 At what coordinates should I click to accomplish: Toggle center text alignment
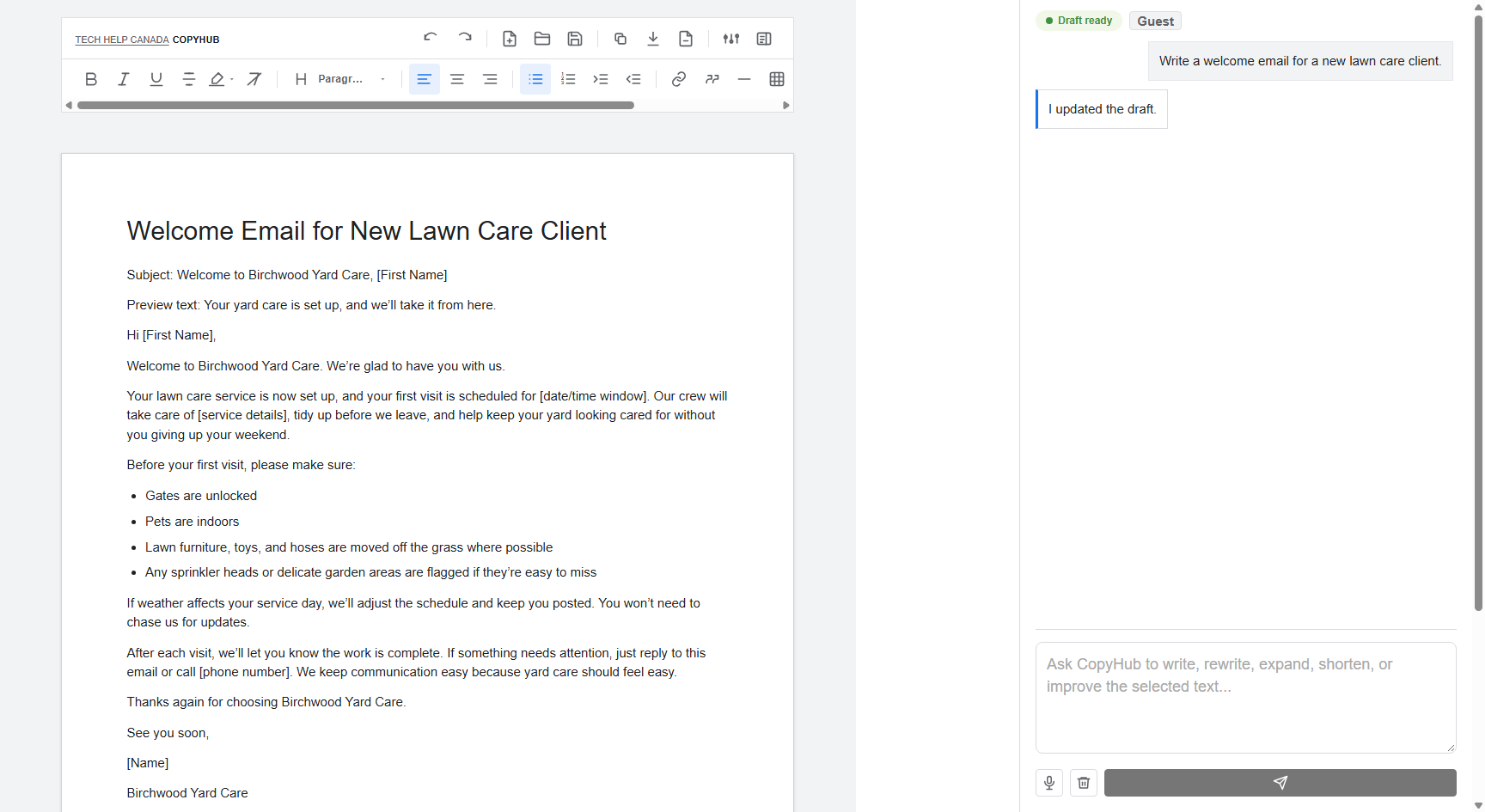click(457, 79)
